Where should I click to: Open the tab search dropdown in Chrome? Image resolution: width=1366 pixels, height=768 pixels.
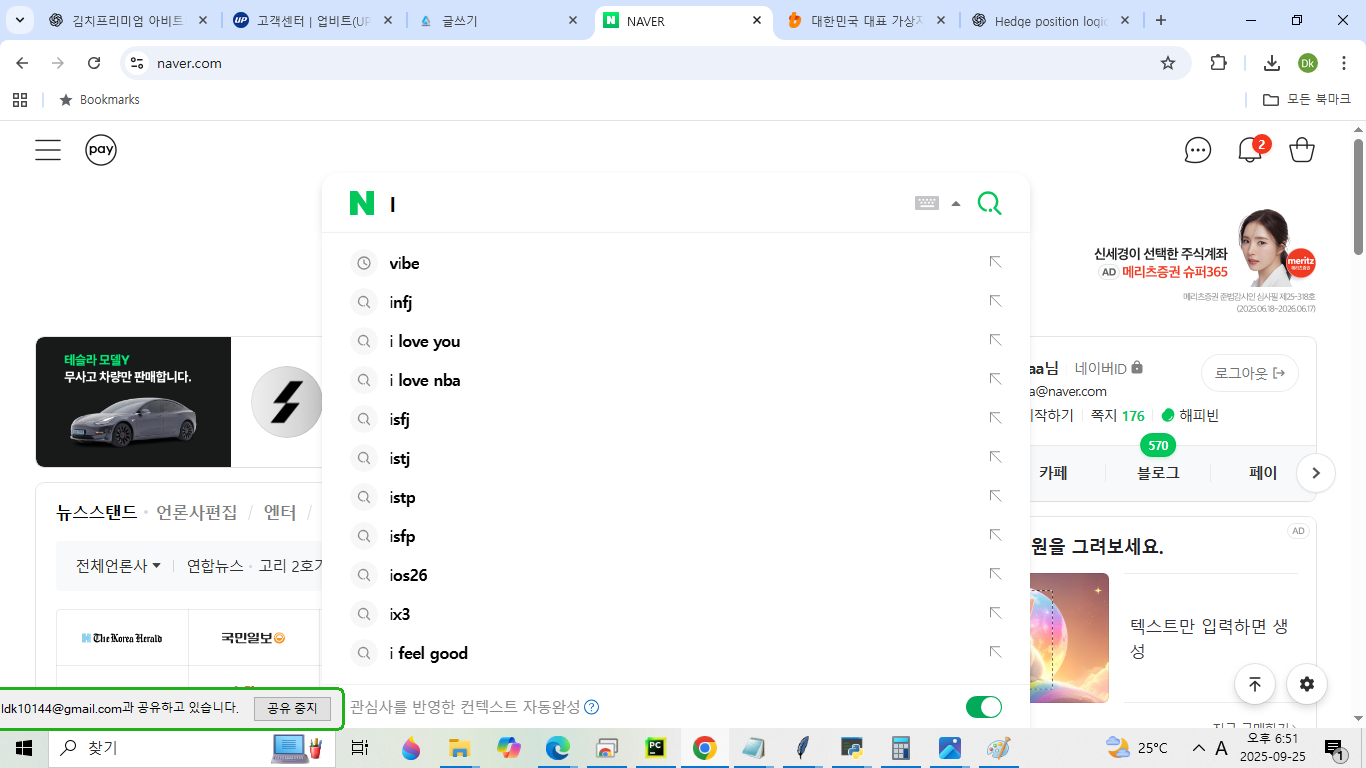click(20, 20)
